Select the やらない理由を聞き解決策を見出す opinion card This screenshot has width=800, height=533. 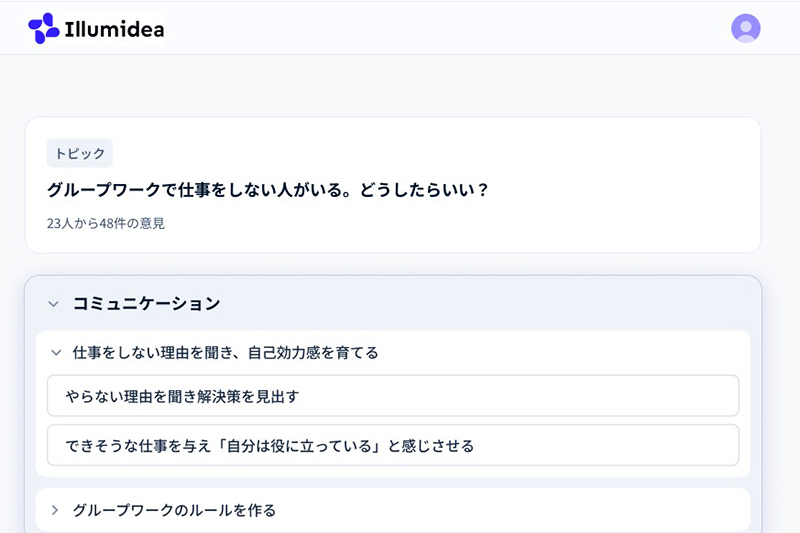[x=392, y=396]
